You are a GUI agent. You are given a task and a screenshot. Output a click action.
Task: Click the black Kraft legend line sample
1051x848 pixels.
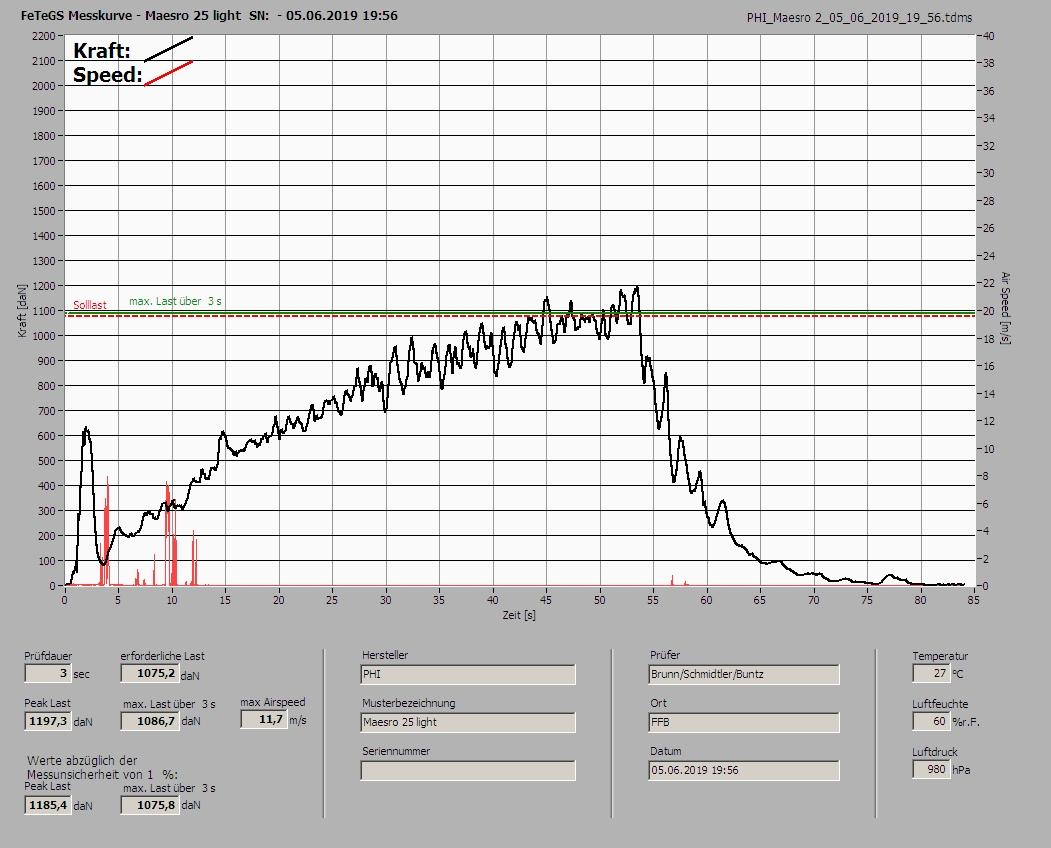[169, 49]
